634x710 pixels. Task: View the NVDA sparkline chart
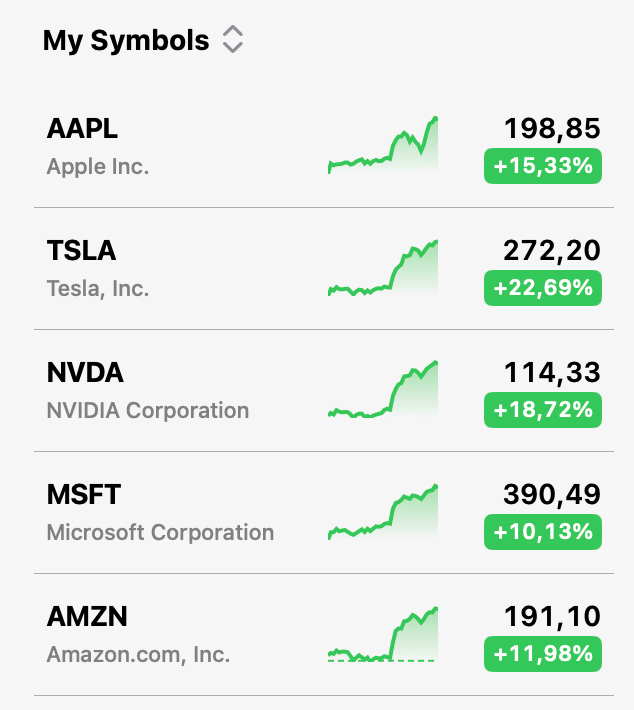tap(383, 390)
